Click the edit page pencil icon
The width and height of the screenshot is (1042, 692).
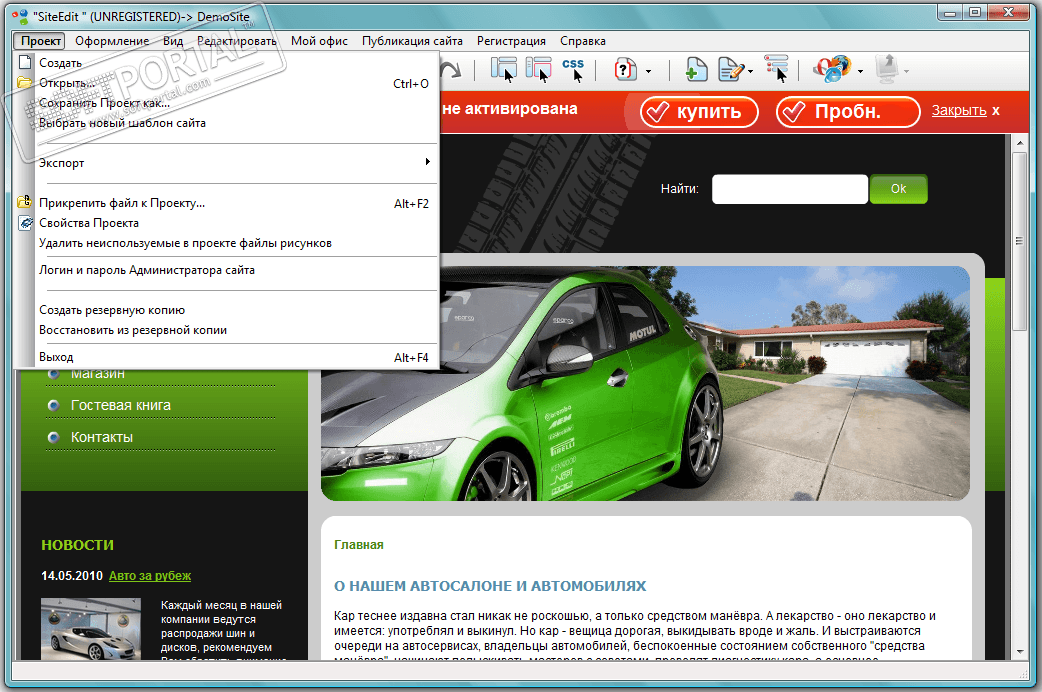(x=731, y=69)
